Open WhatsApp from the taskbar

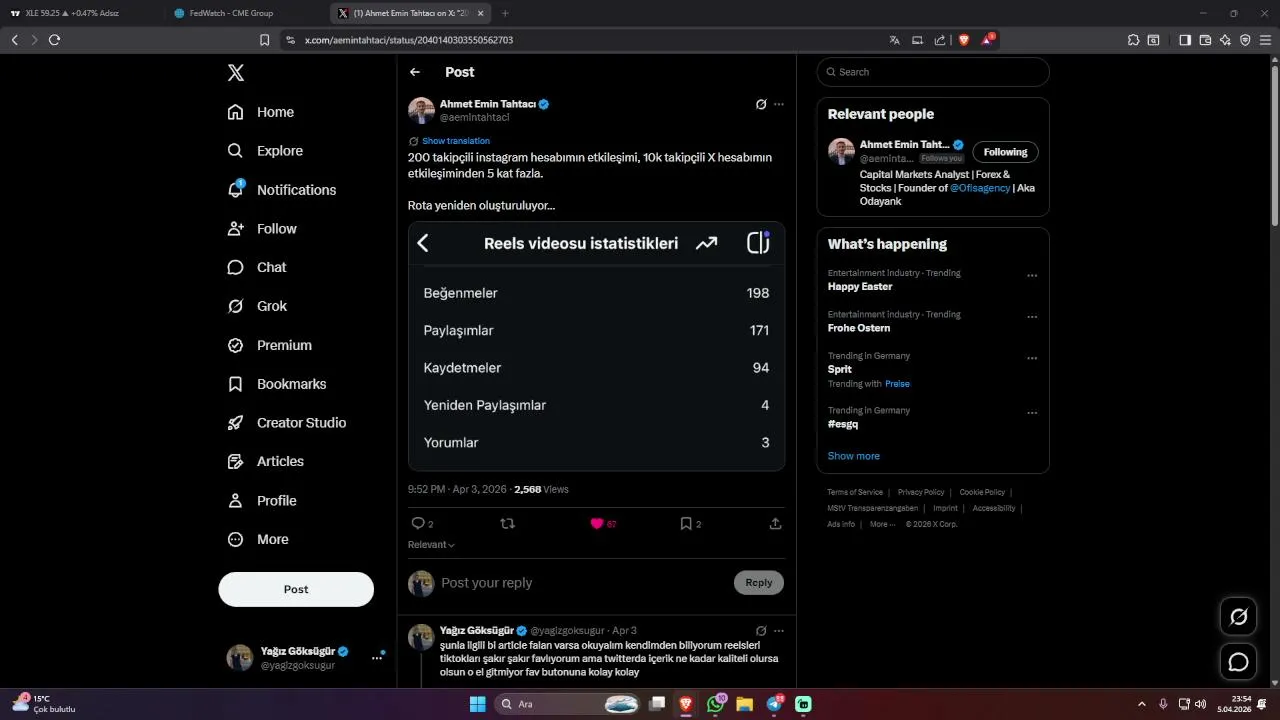pyautogui.click(x=715, y=704)
